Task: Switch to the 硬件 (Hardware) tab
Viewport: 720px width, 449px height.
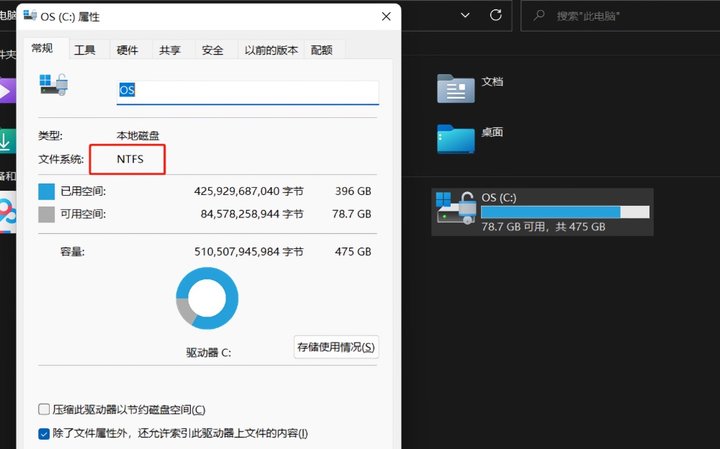Action: point(127,50)
